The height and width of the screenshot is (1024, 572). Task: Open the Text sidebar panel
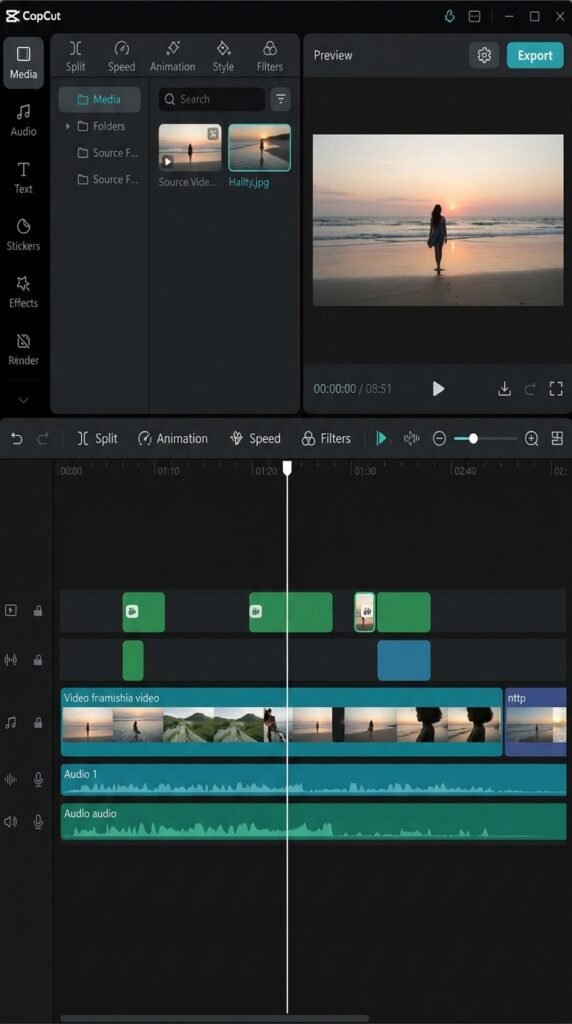click(x=24, y=178)
